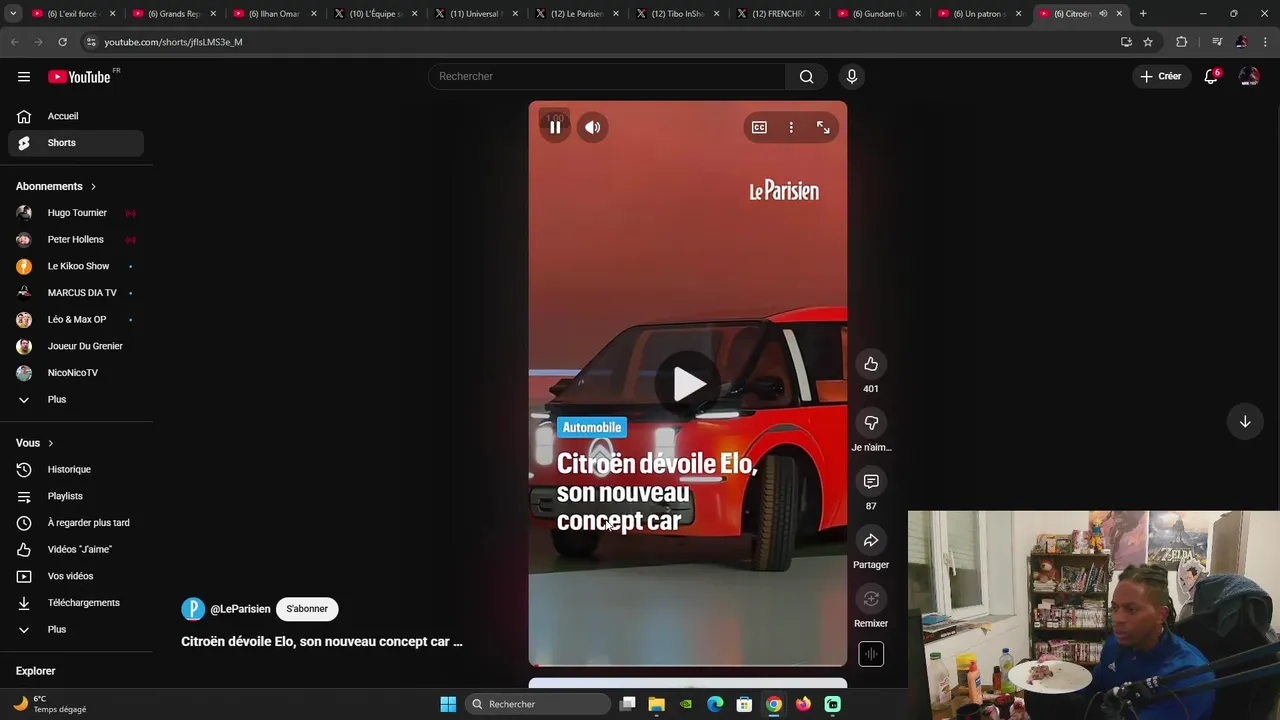Open Le Kikoo Show channel
The height and width of the screenshot is (720, 1280).
point(76,266)
